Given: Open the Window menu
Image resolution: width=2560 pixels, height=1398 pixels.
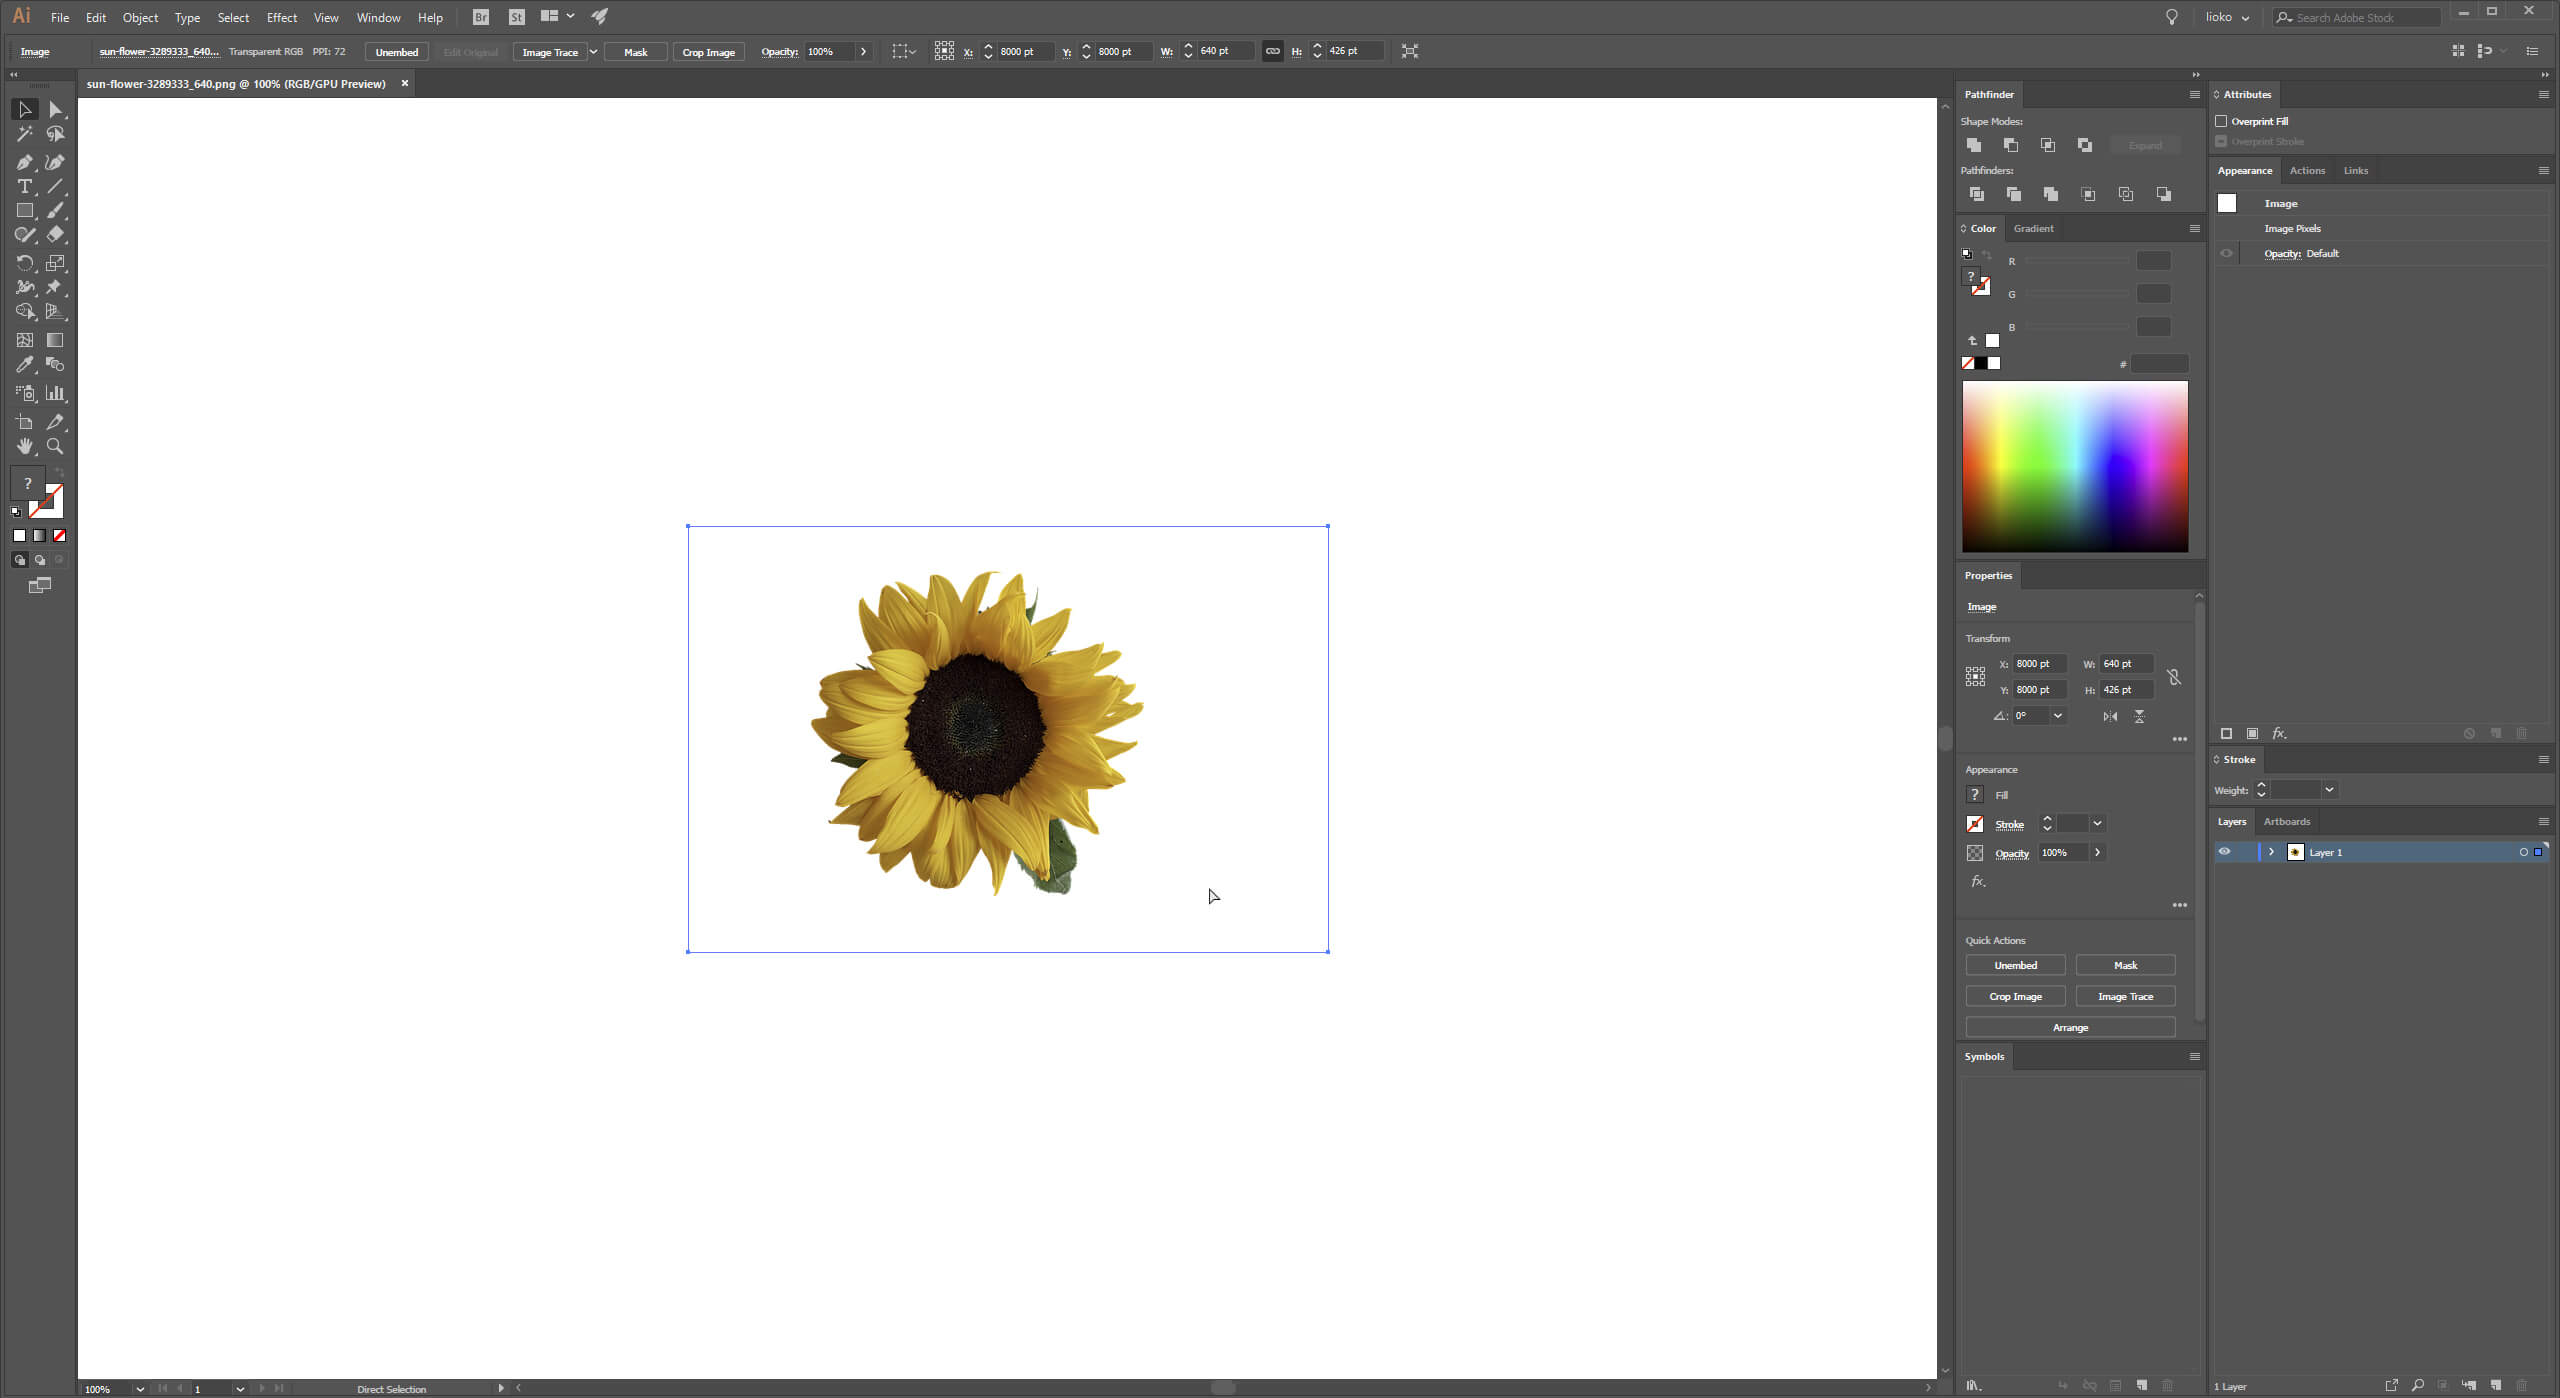Looking at the screenshot, I should tap(378, 17).
